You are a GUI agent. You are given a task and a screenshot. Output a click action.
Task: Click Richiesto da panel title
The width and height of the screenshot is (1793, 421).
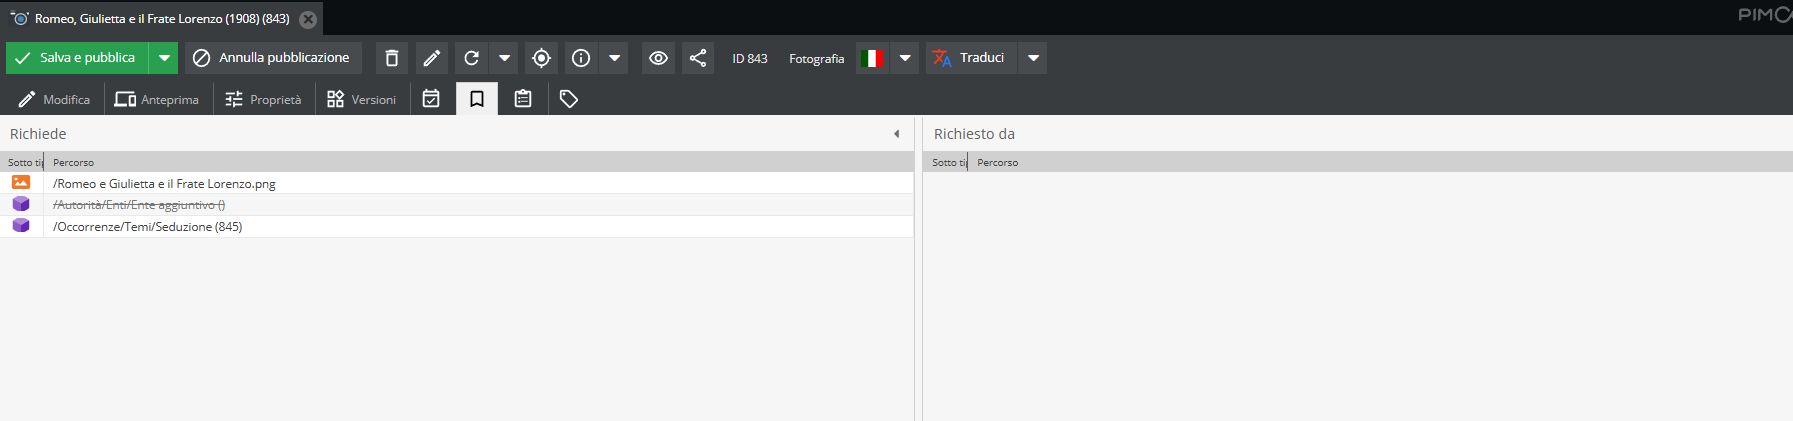point(974,134)
